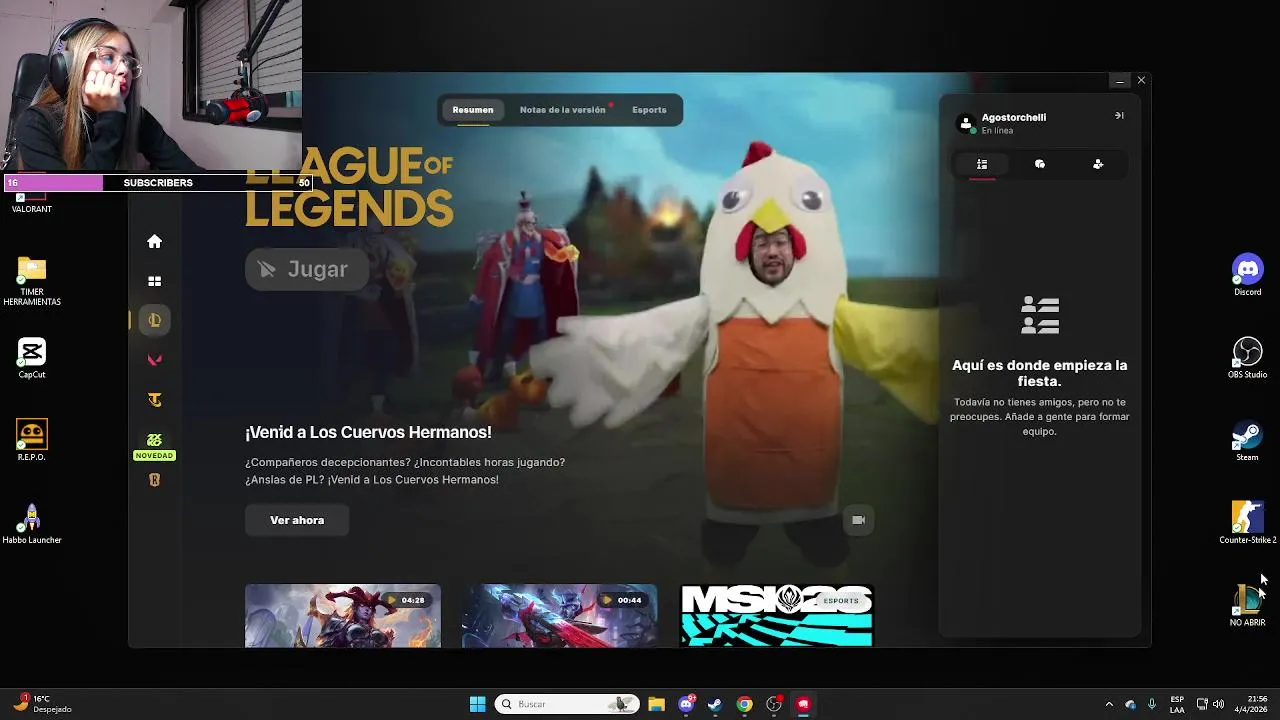Open Google Chrome from the taskbar

pyautogui.click(x=744, y=704)
